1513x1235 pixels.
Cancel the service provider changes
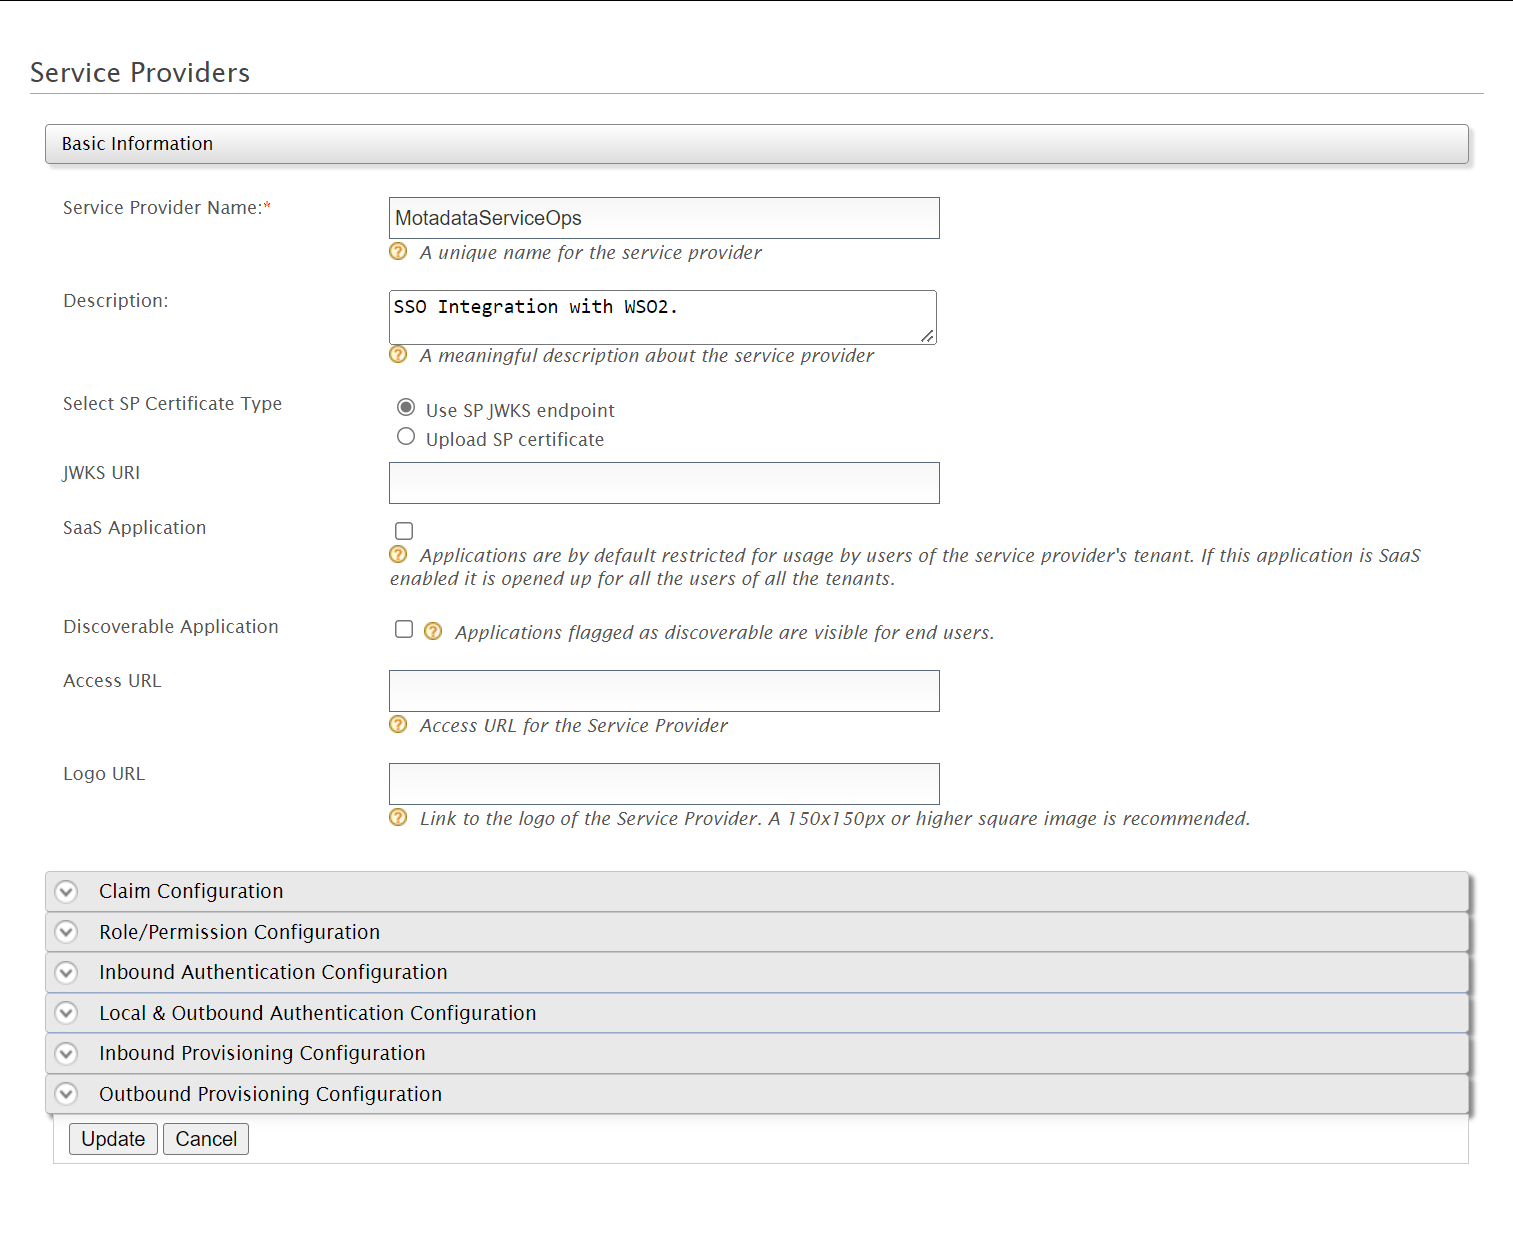pyautogui.click(x=205, y=1138)
